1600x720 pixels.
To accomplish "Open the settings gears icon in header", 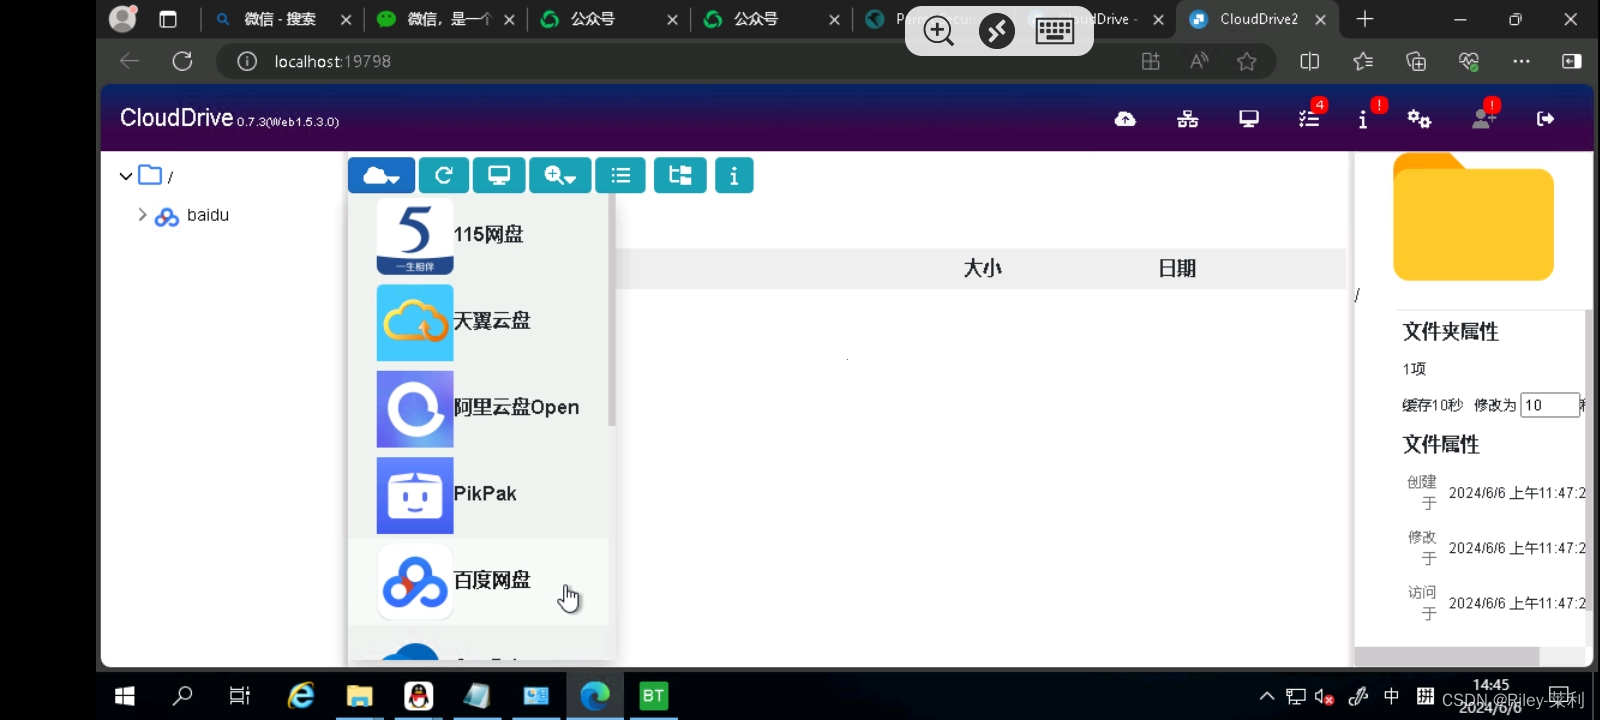I will tap(1419, 119).
